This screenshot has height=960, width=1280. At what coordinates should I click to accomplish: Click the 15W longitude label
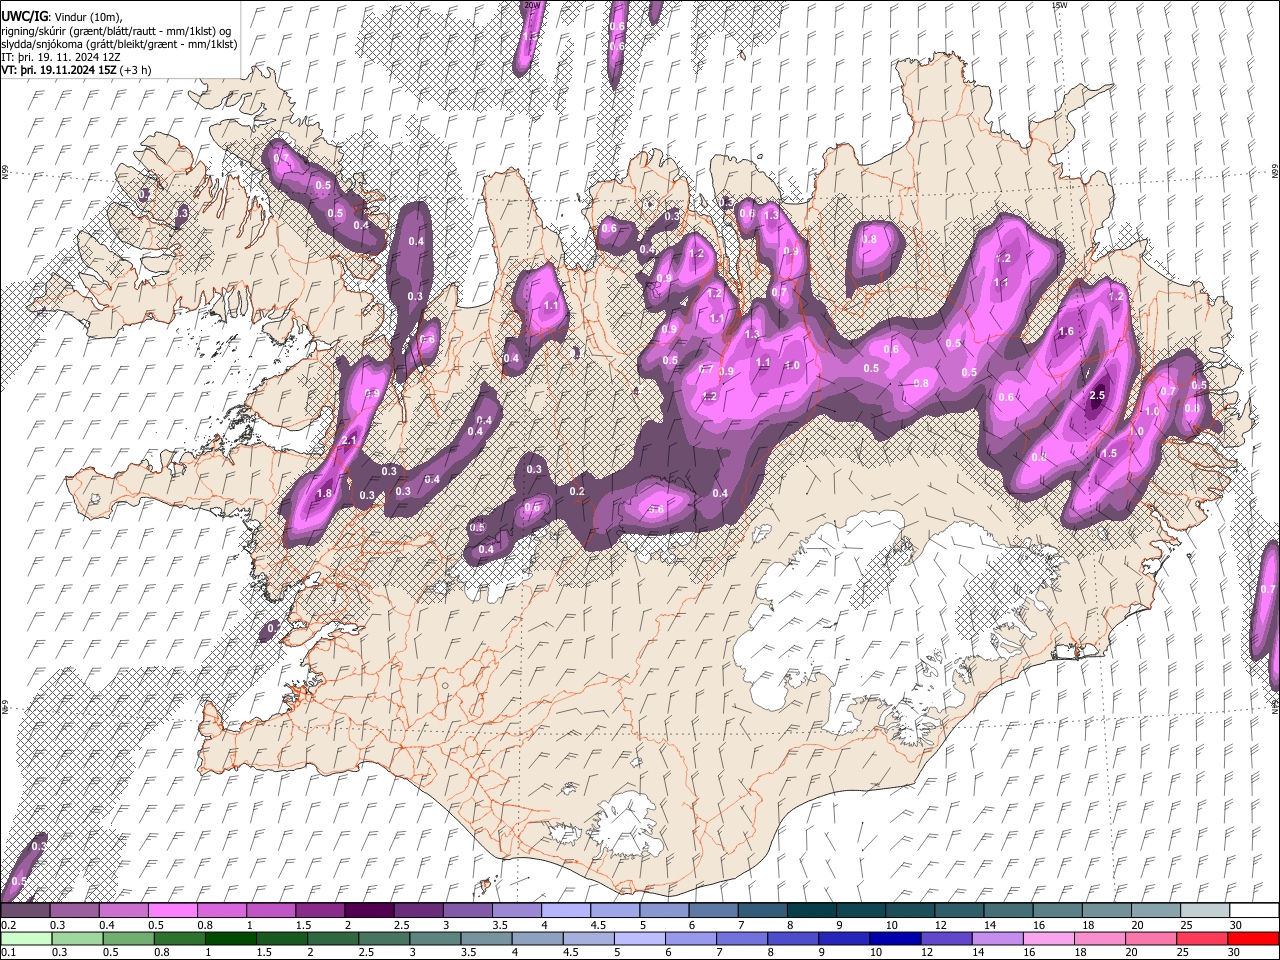pyautogui.click(x=1059, y=5)
